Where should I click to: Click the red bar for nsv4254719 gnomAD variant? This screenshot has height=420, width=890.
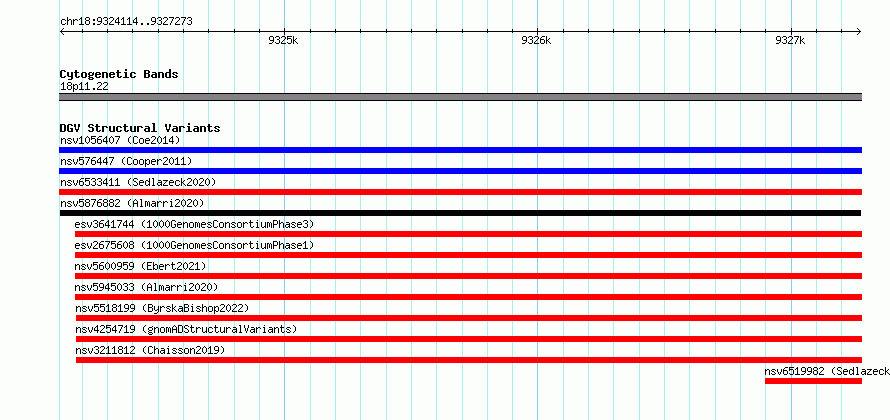(x=469, y=339)
